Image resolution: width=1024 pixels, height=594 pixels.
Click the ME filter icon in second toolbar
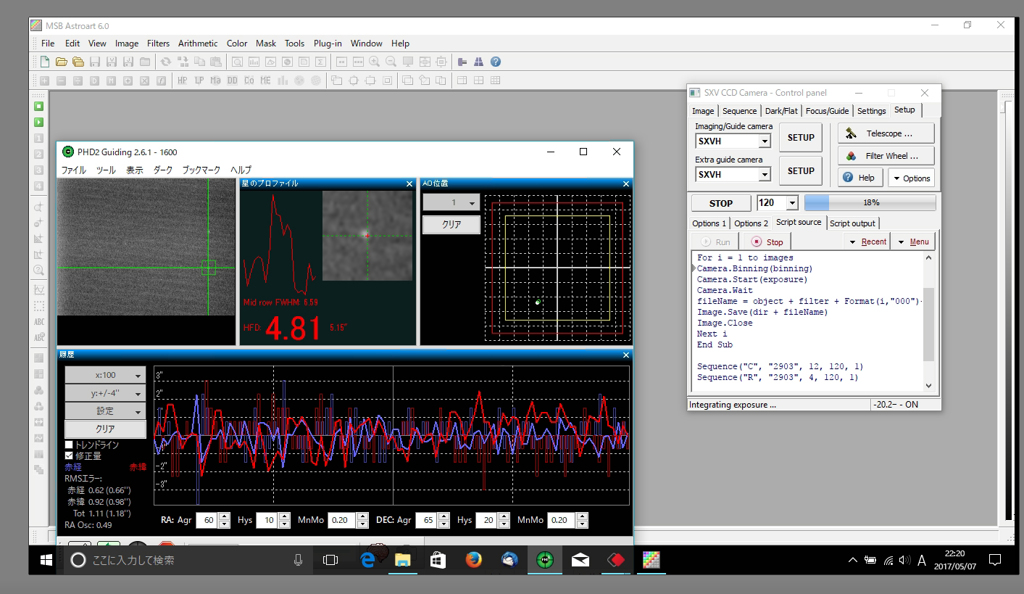point(265,80)
